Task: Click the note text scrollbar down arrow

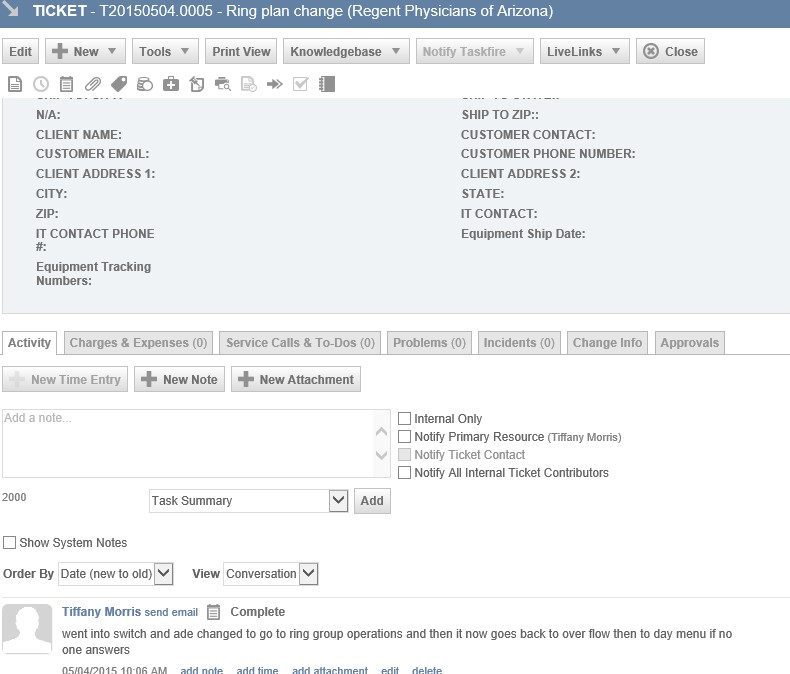Action: [381, 456]
